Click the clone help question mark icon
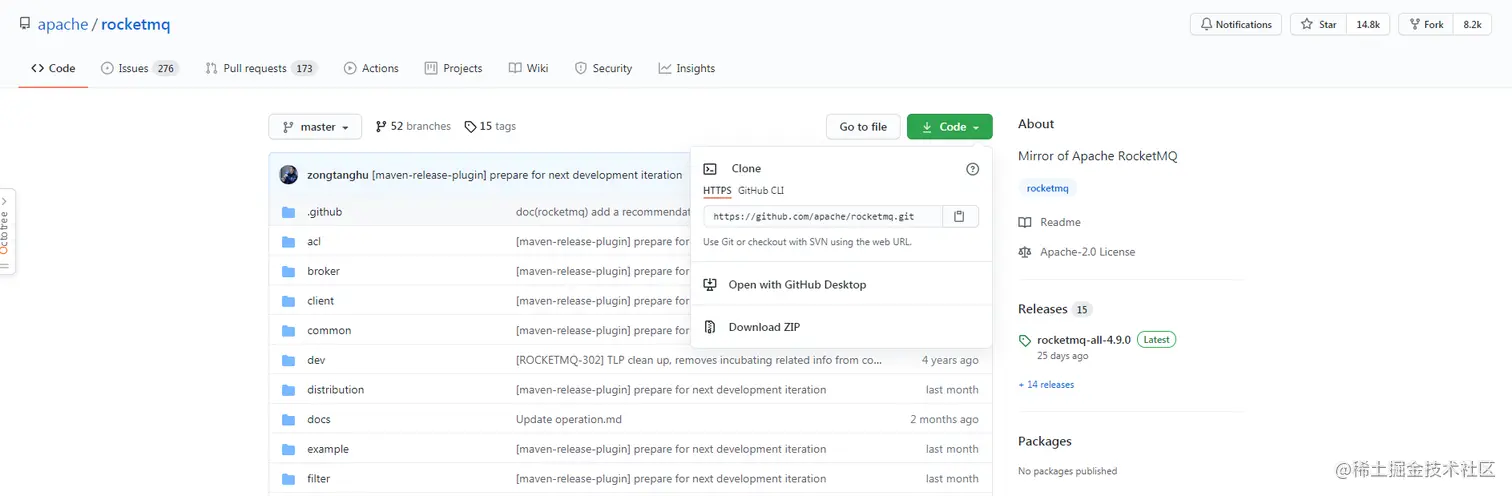The height and width of the screenshot is (496, 1512). (972, 169)
